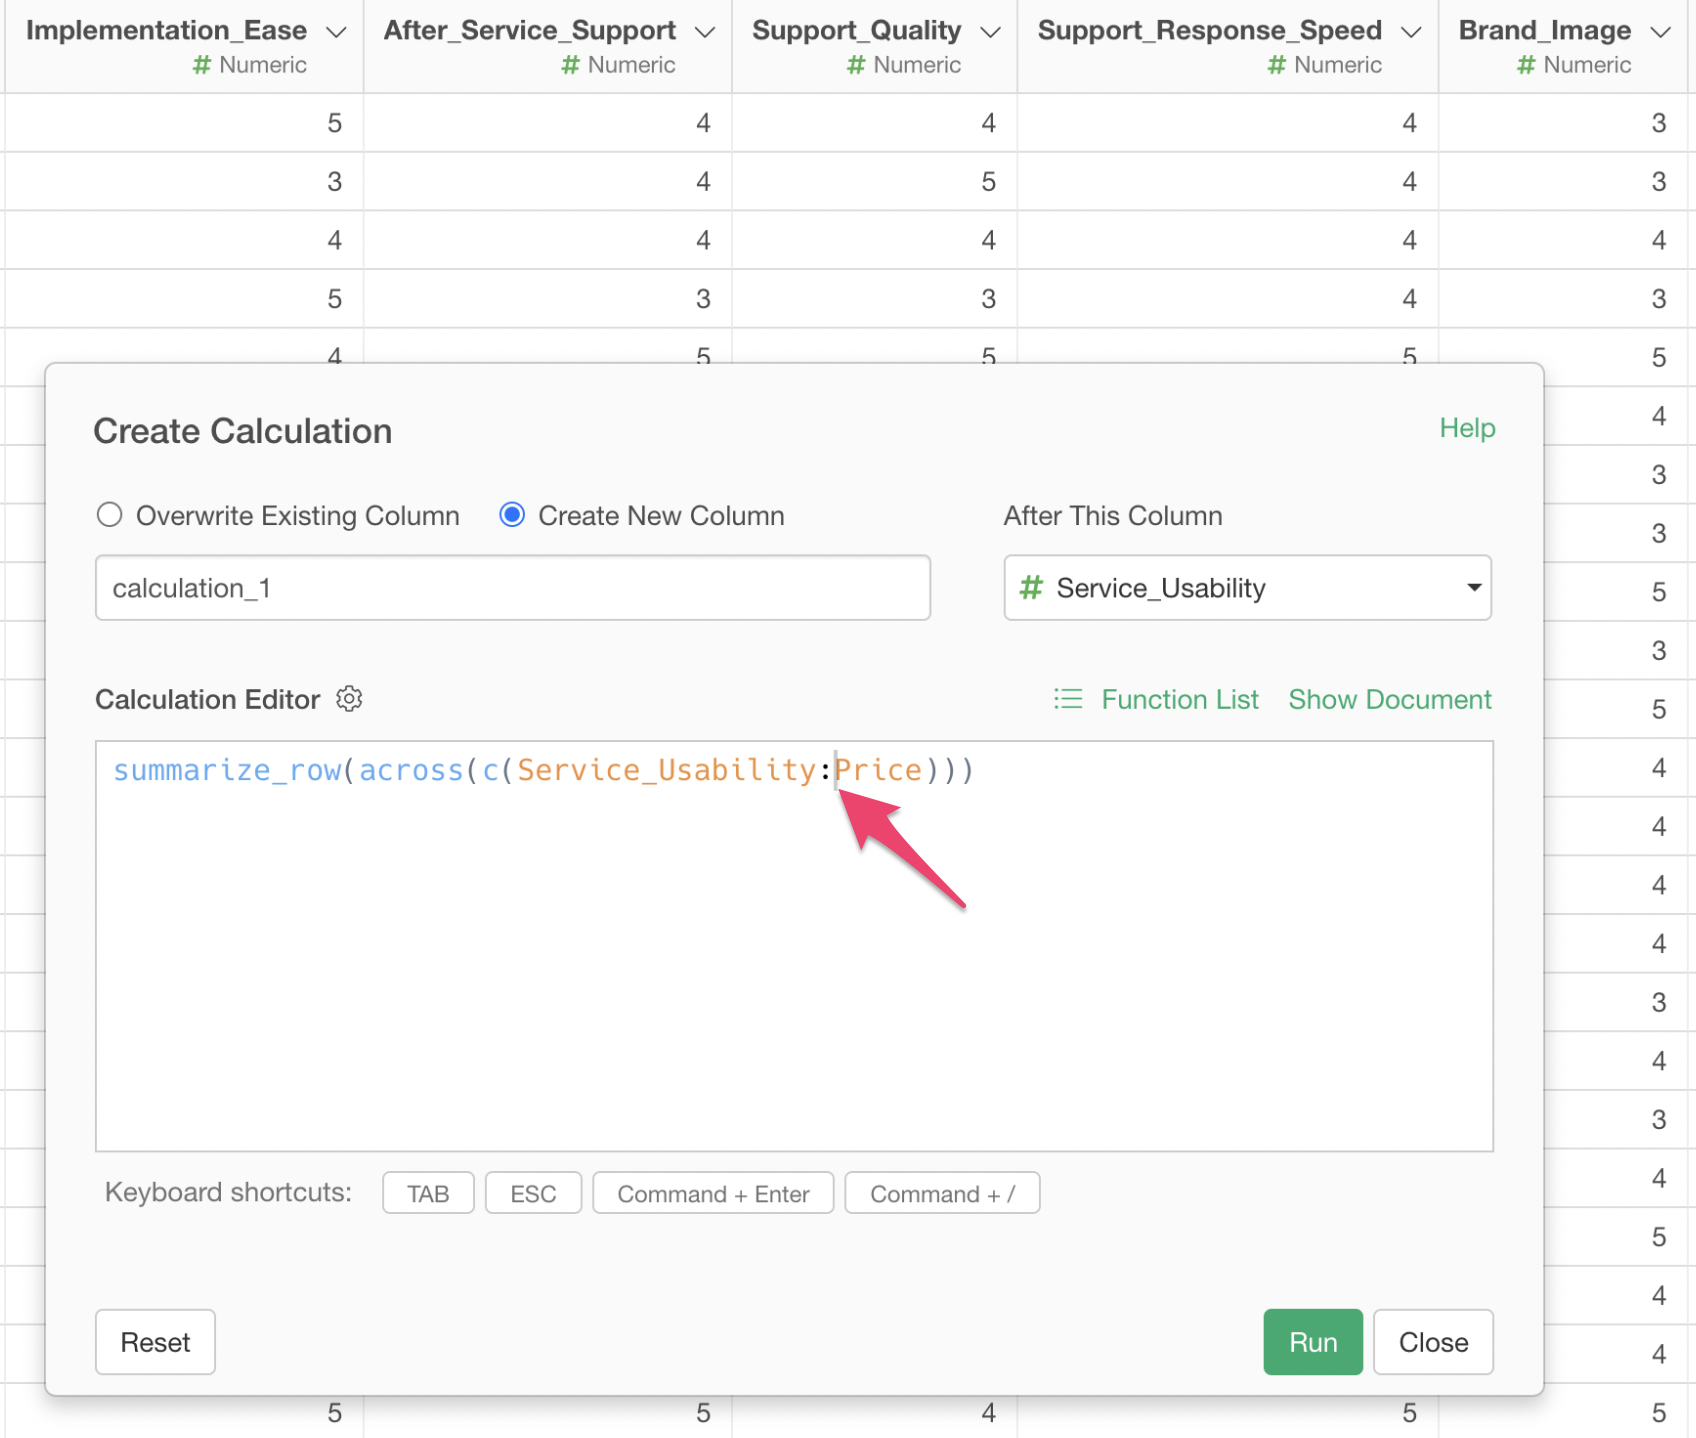Select Overwrite Existing Column option
Viewport: 1696px width, 1438px height.
click(x=110, y=515)
